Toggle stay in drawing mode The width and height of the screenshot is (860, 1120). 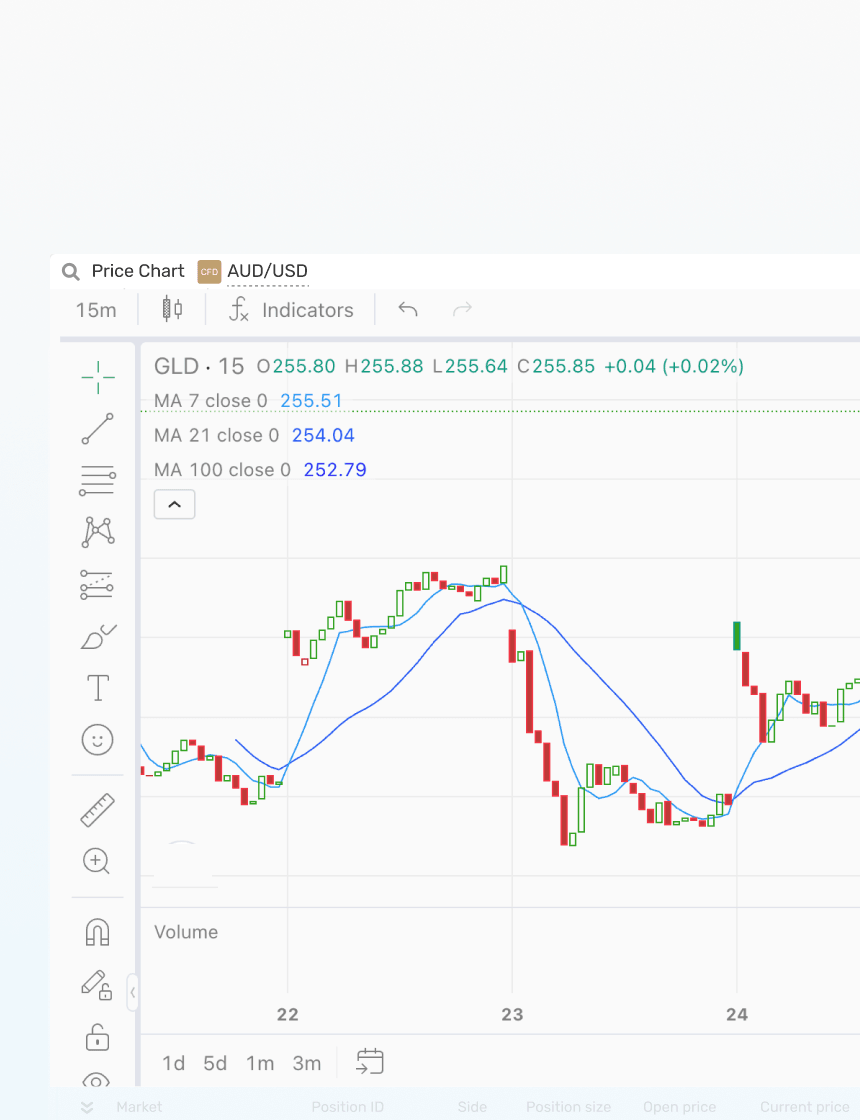(x=97, y=984)
